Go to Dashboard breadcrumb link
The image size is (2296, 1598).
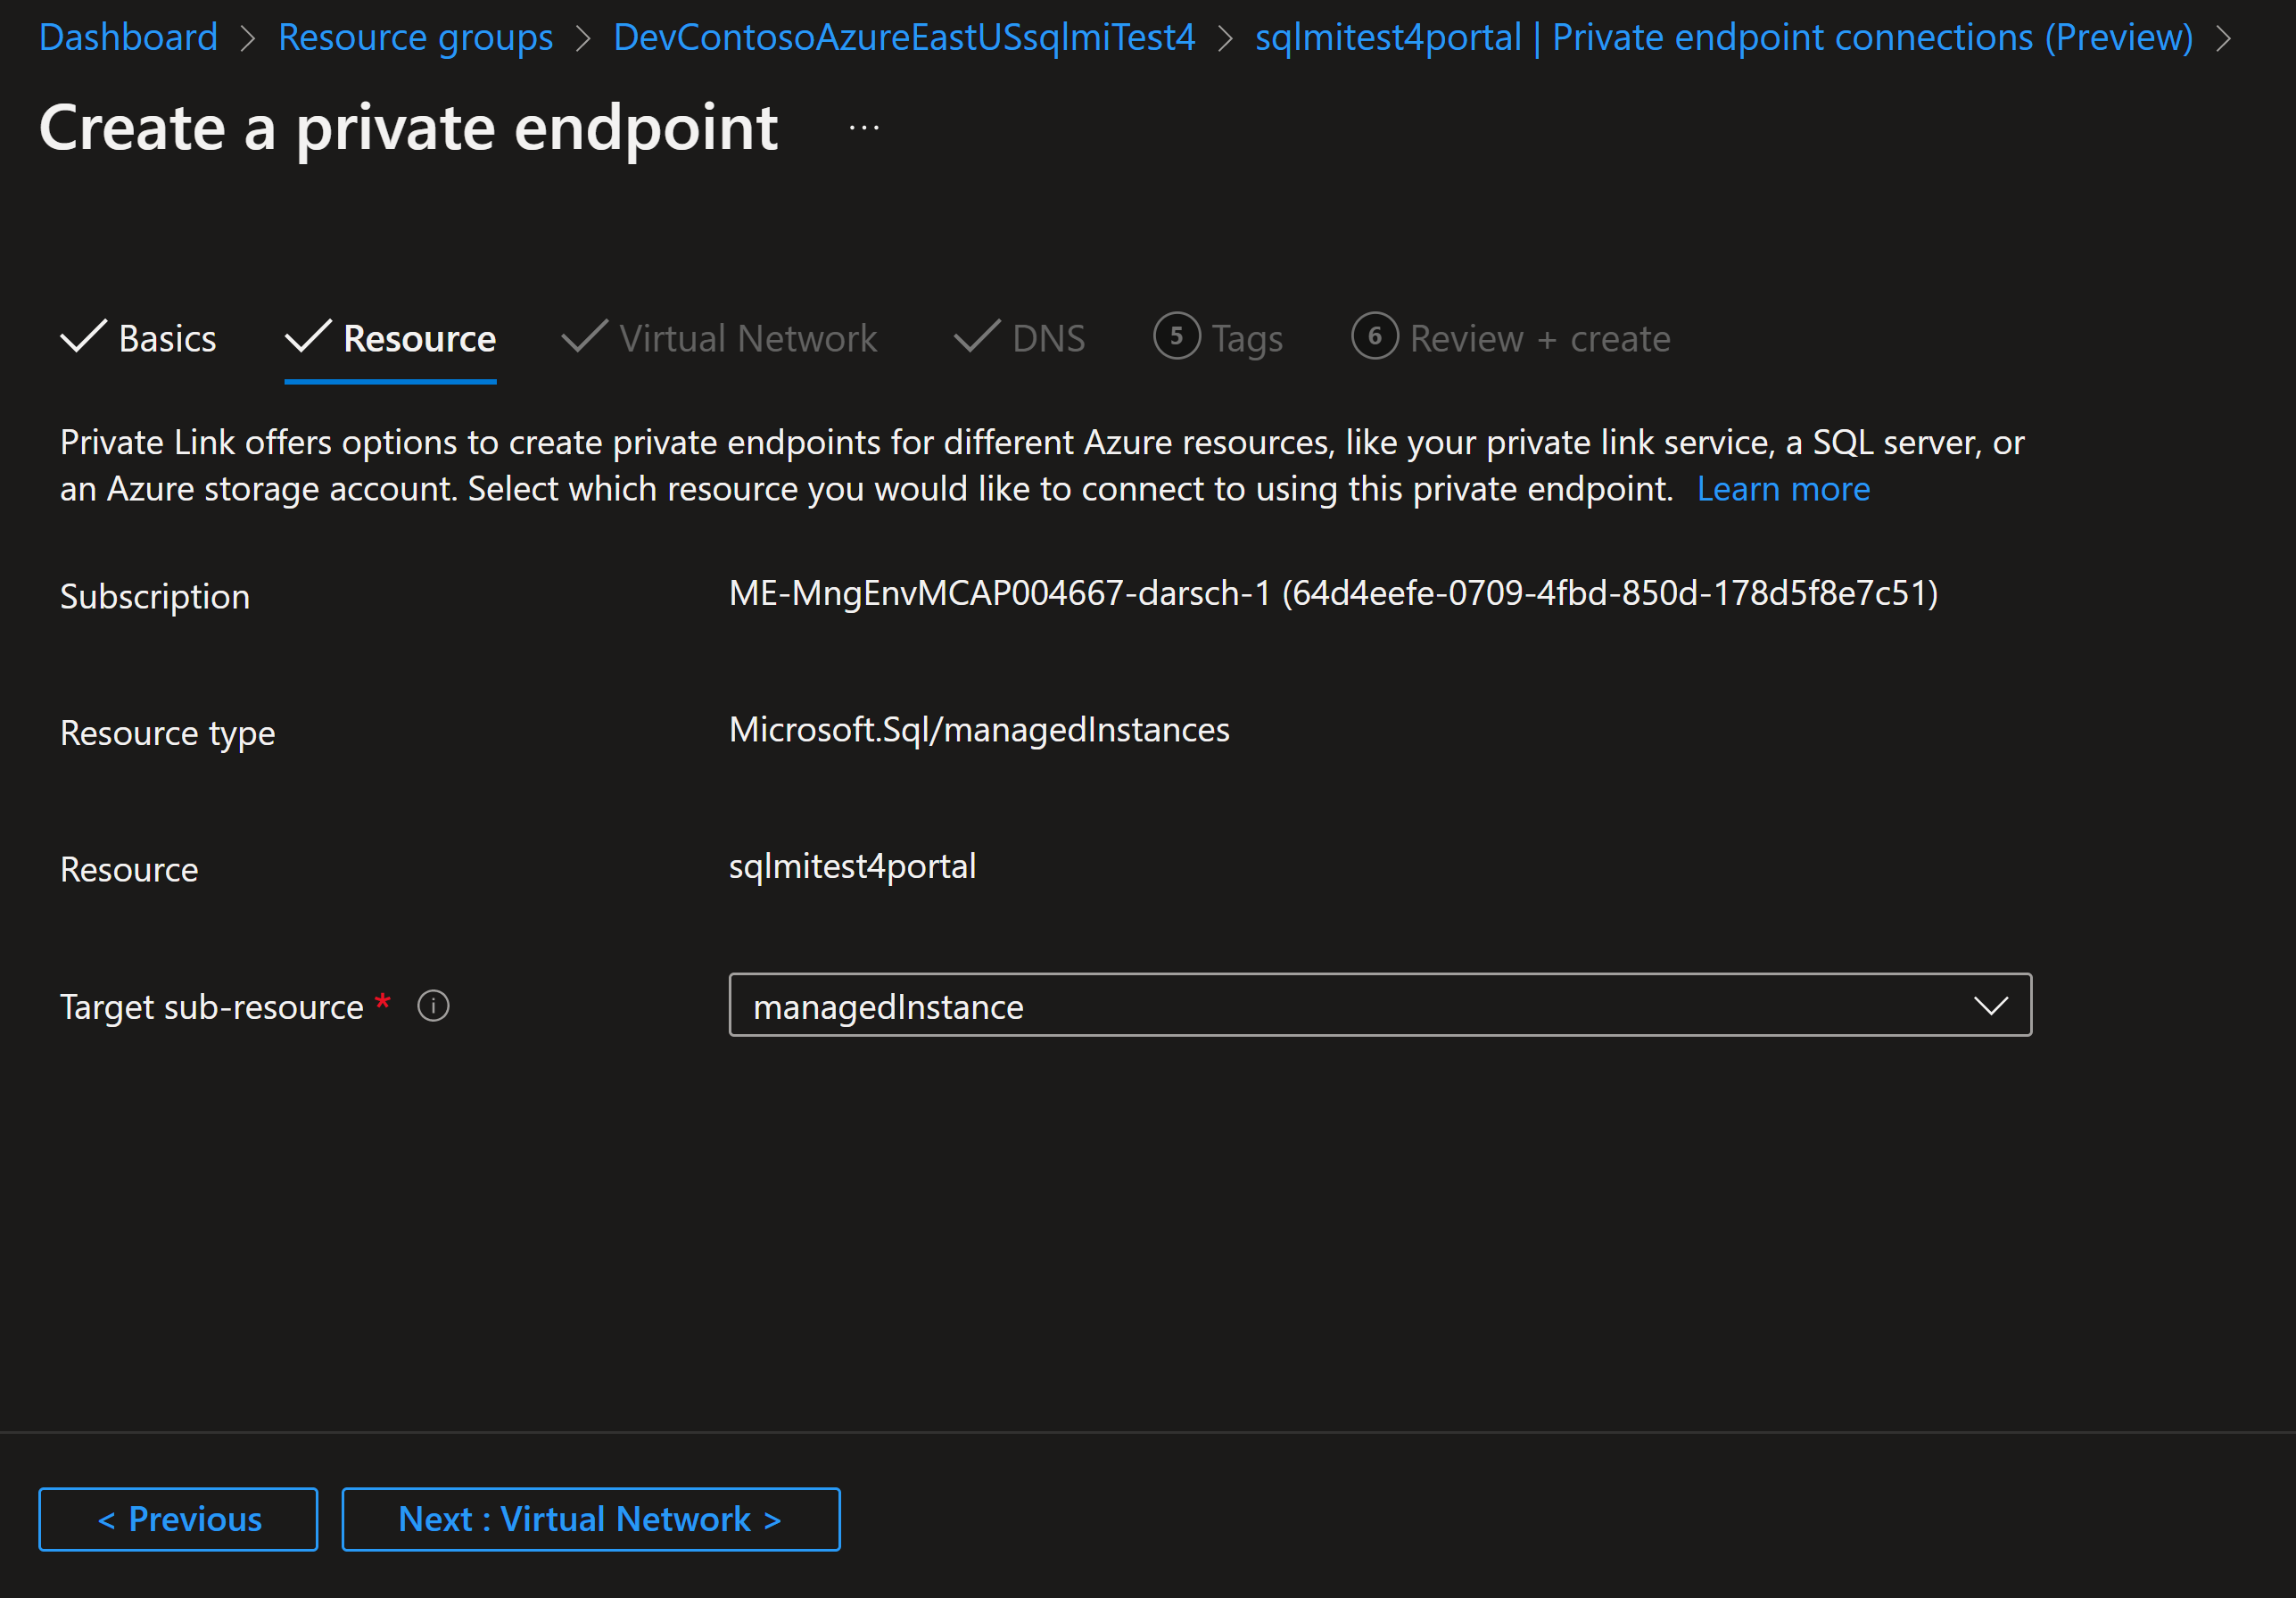[x=128, y=38]
